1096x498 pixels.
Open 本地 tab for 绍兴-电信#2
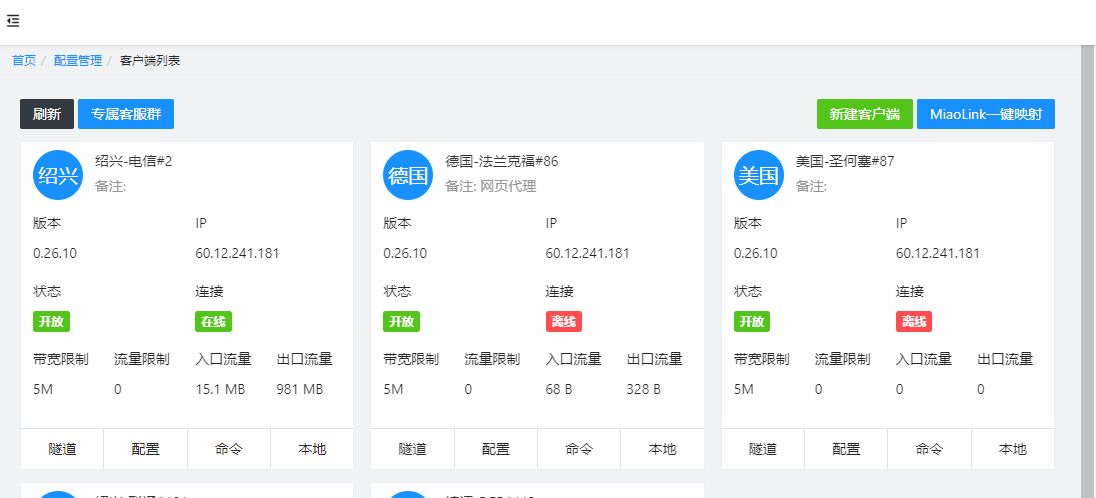click(312, 449)
